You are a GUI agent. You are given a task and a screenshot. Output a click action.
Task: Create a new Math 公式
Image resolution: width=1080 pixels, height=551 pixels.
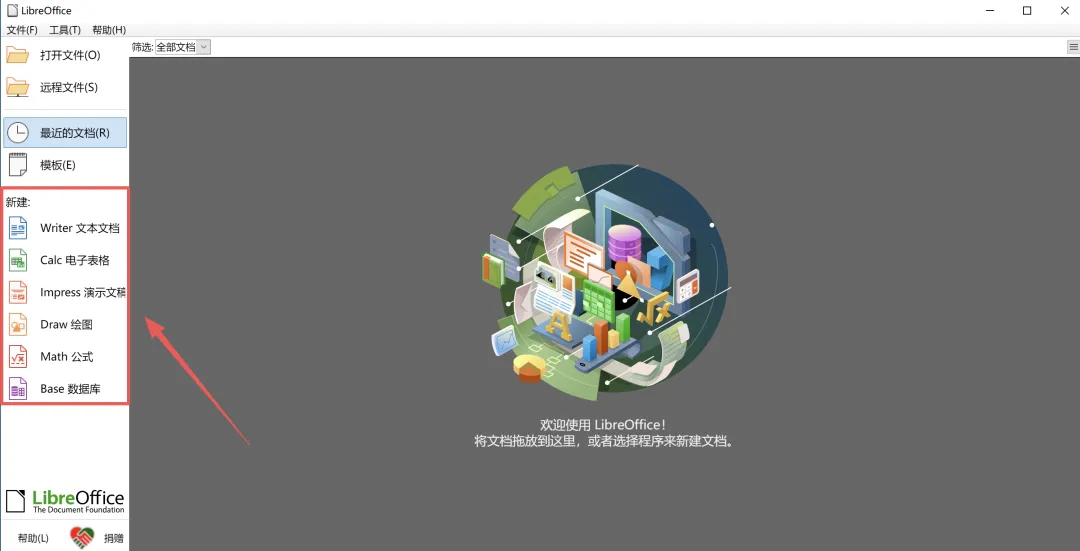click(x=65, y=357)
